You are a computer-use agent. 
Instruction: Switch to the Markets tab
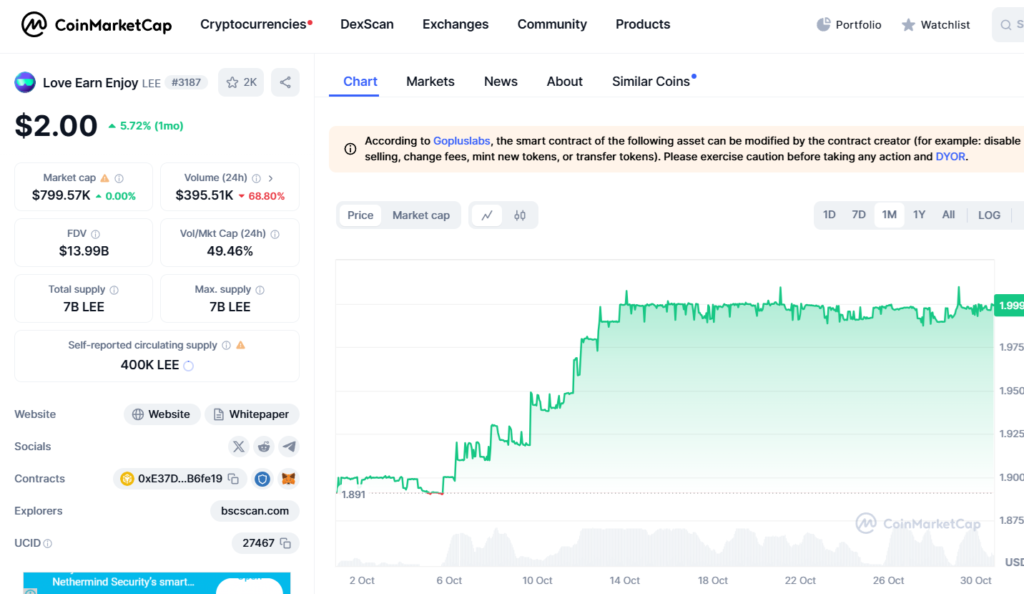pyautogui.click(x=430, y=82)
